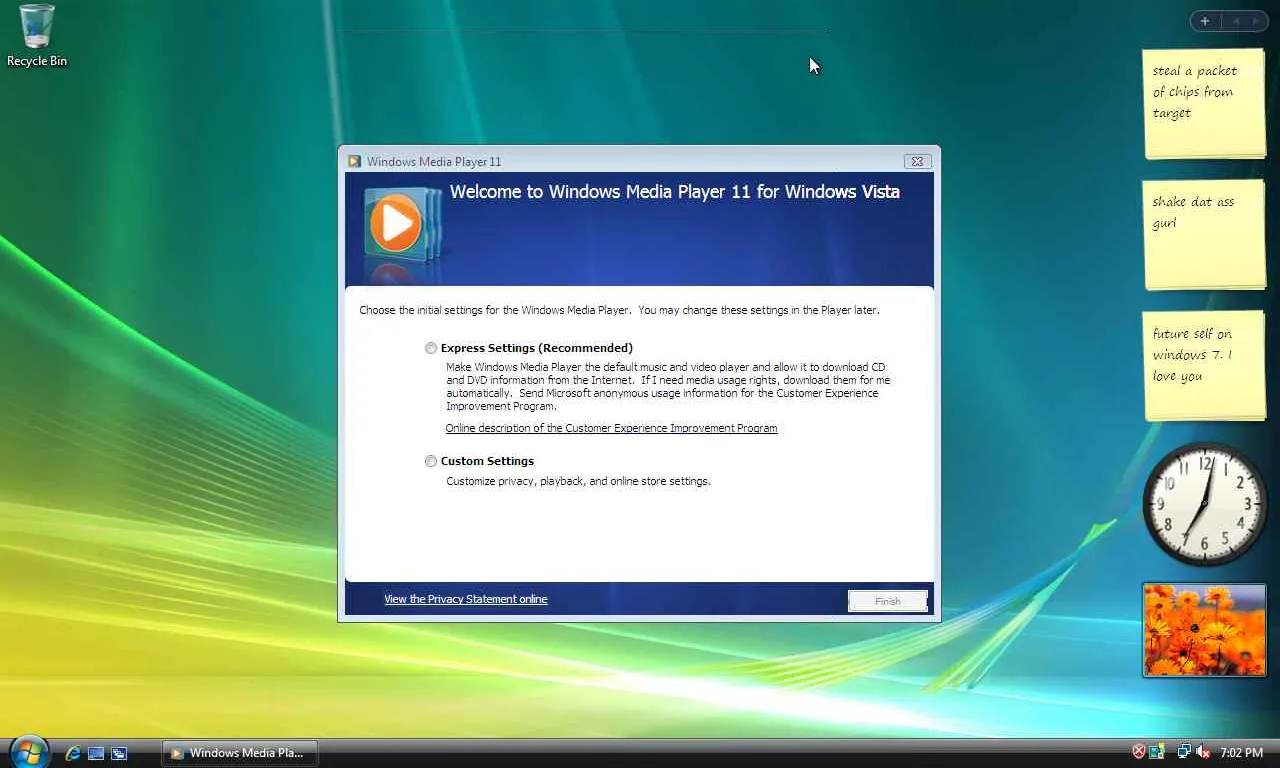The height and width of the screenshot is (768, 1280).
Task: Select the Express Settings (Recommended) radio button
Action: pos(431,348)
